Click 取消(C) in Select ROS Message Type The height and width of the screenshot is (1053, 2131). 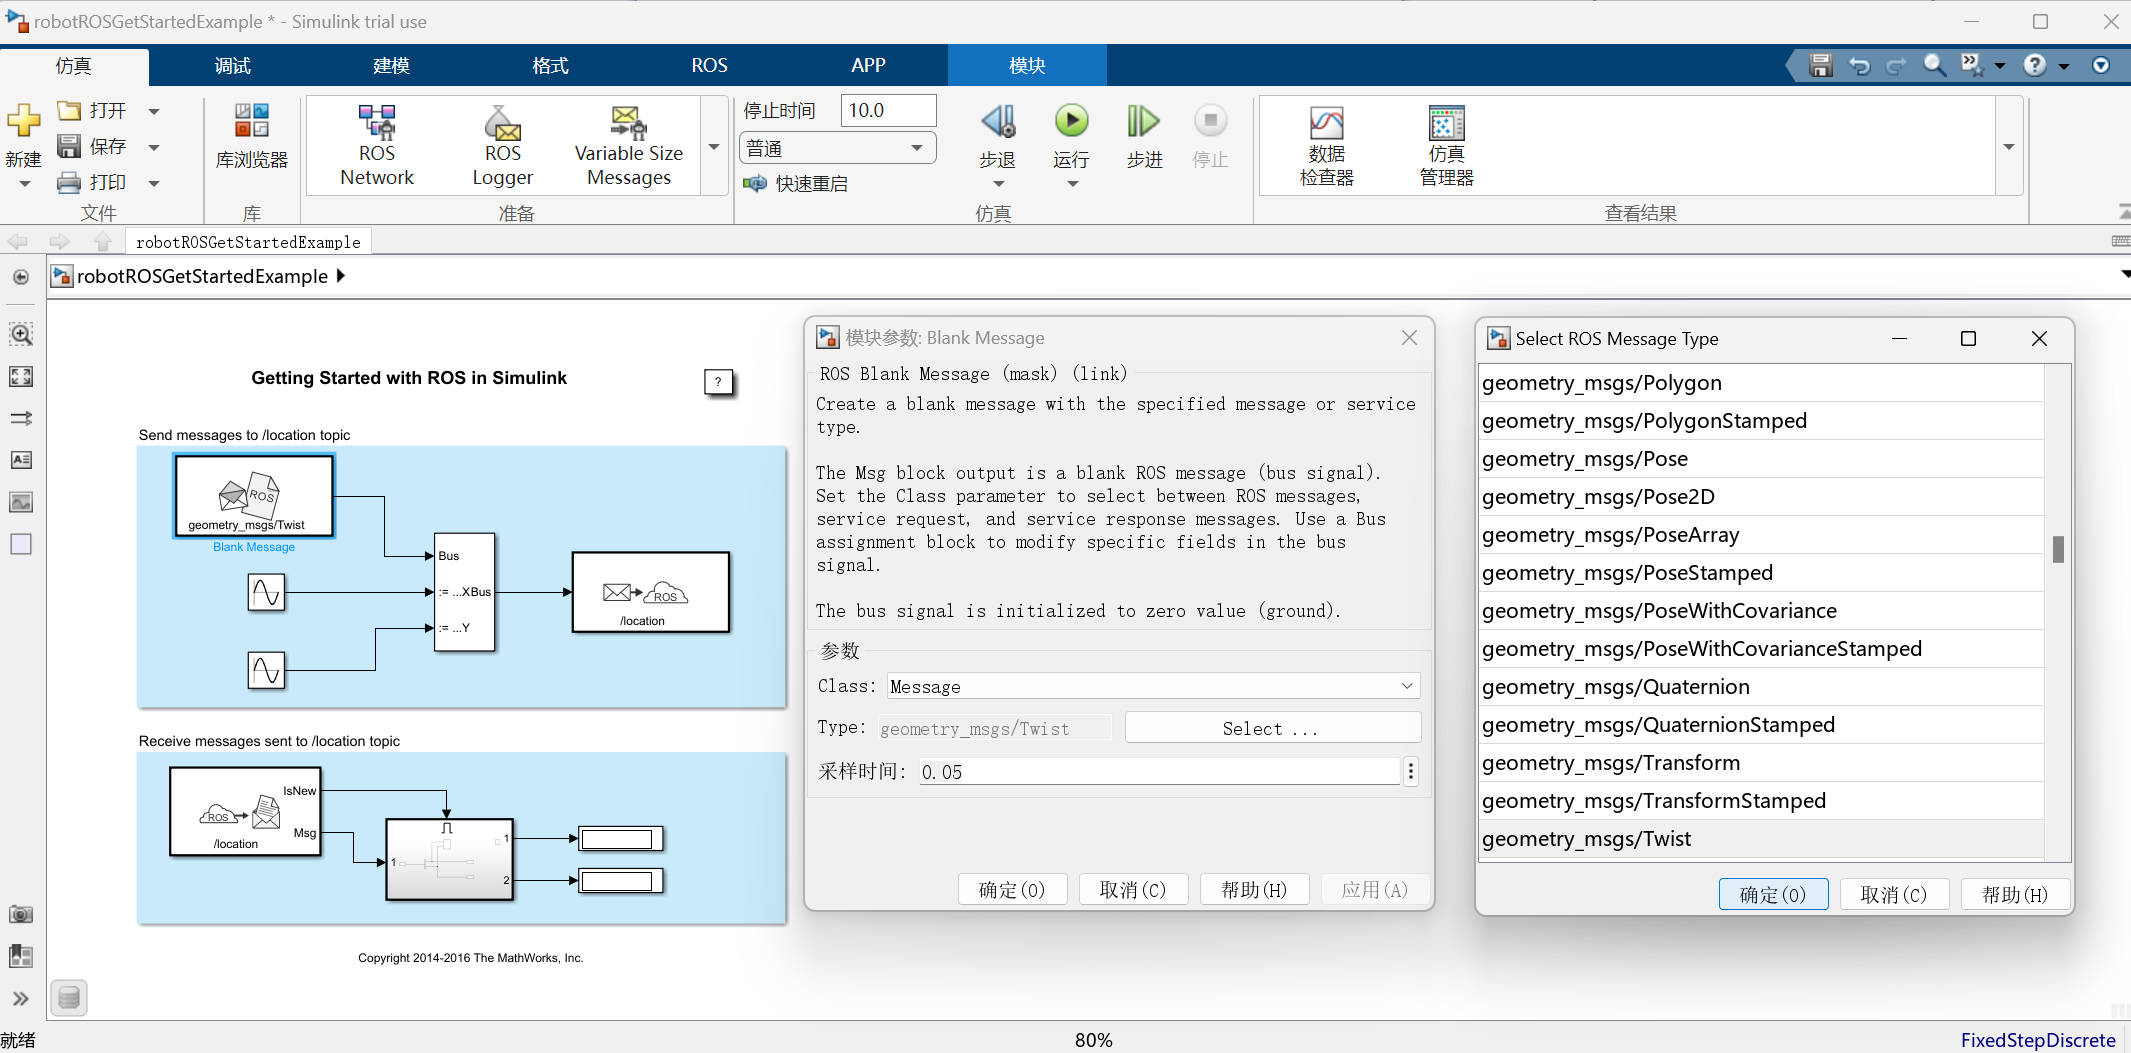click(x=1894, y=894)
